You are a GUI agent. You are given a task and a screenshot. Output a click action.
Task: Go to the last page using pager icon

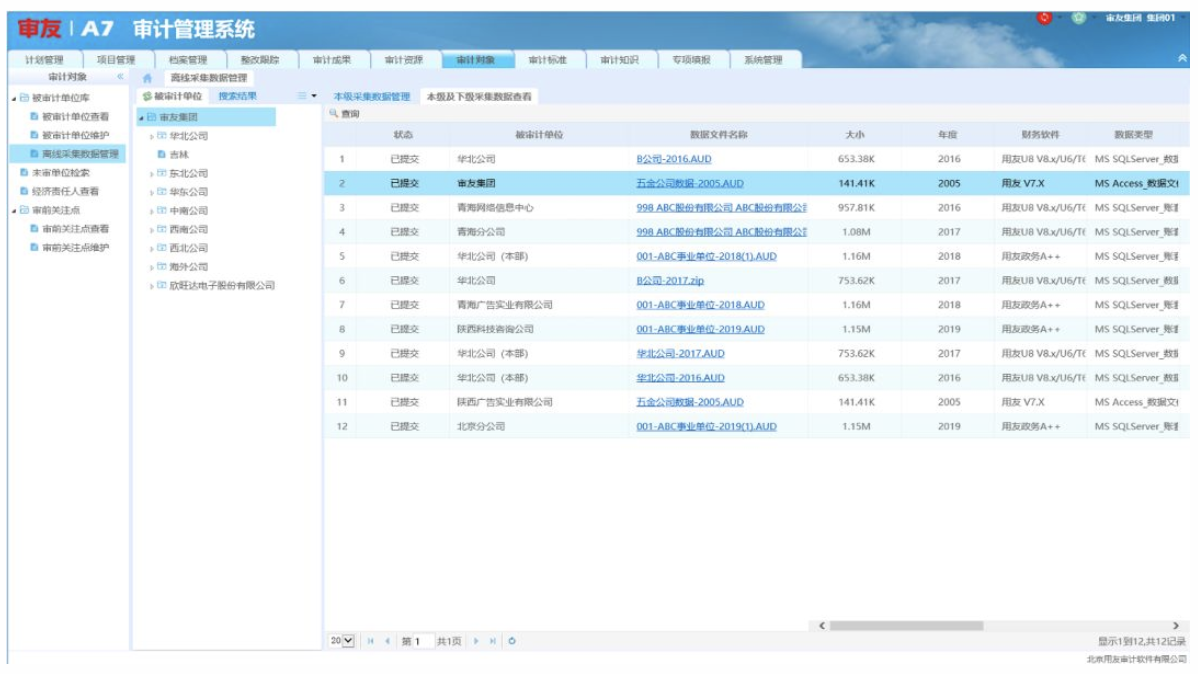[x=493, y=641]
